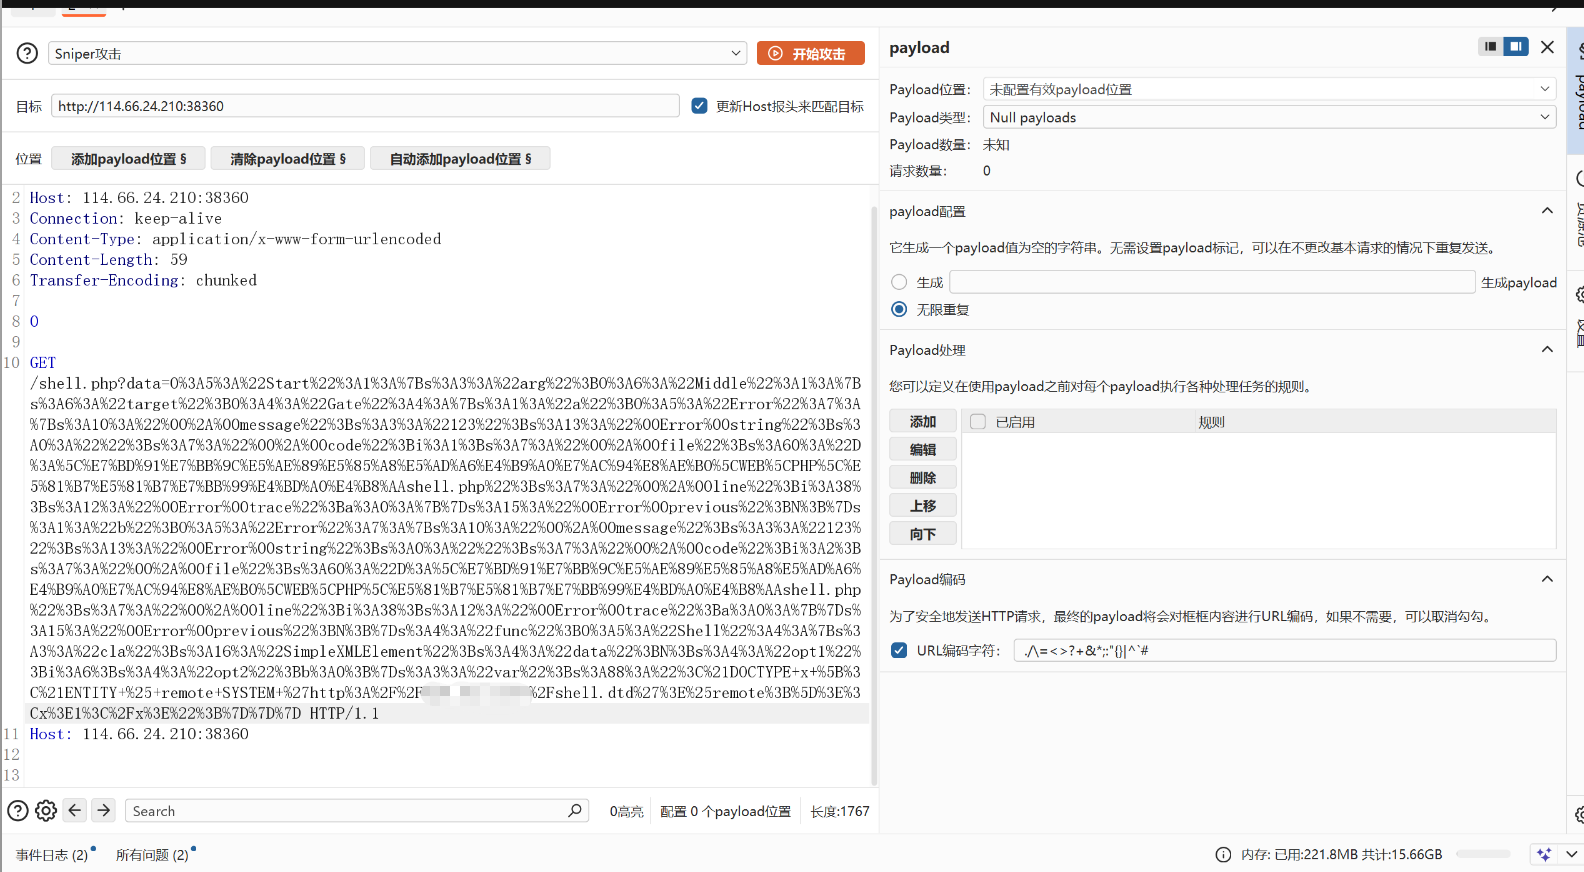1584x872 pixels.
Task: Go to previous search match arrow
Action: tap(75, 810)
